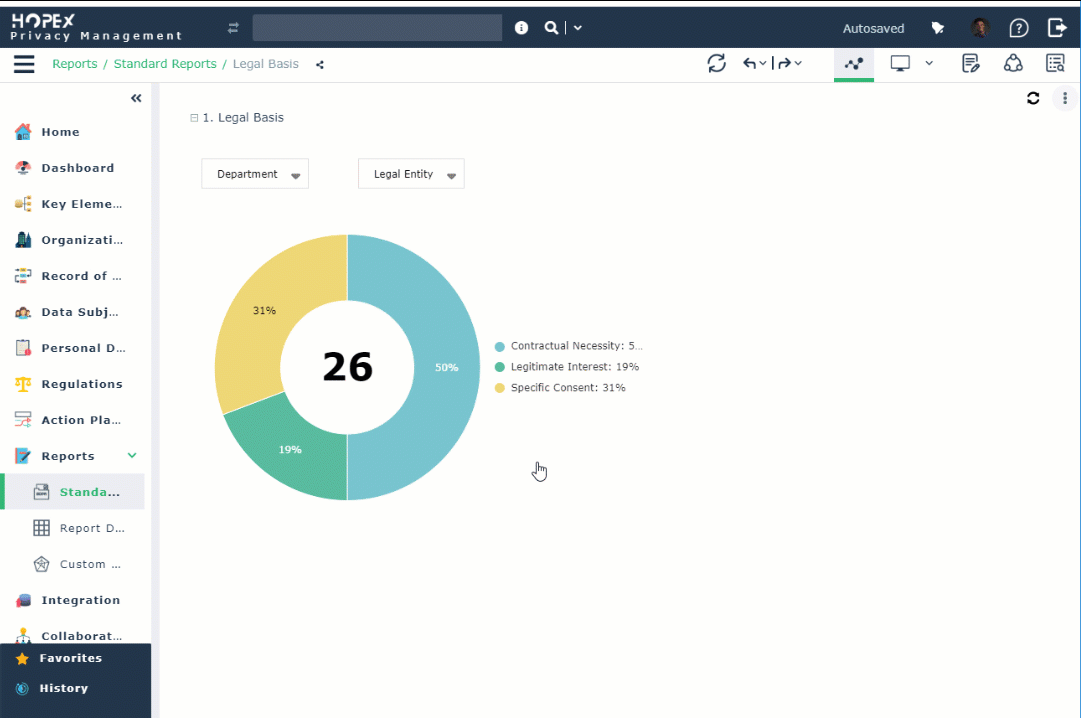The image size is (1081, 718).
Task: Open the Legal Entity filter dropdown
Action: [411, 174]
